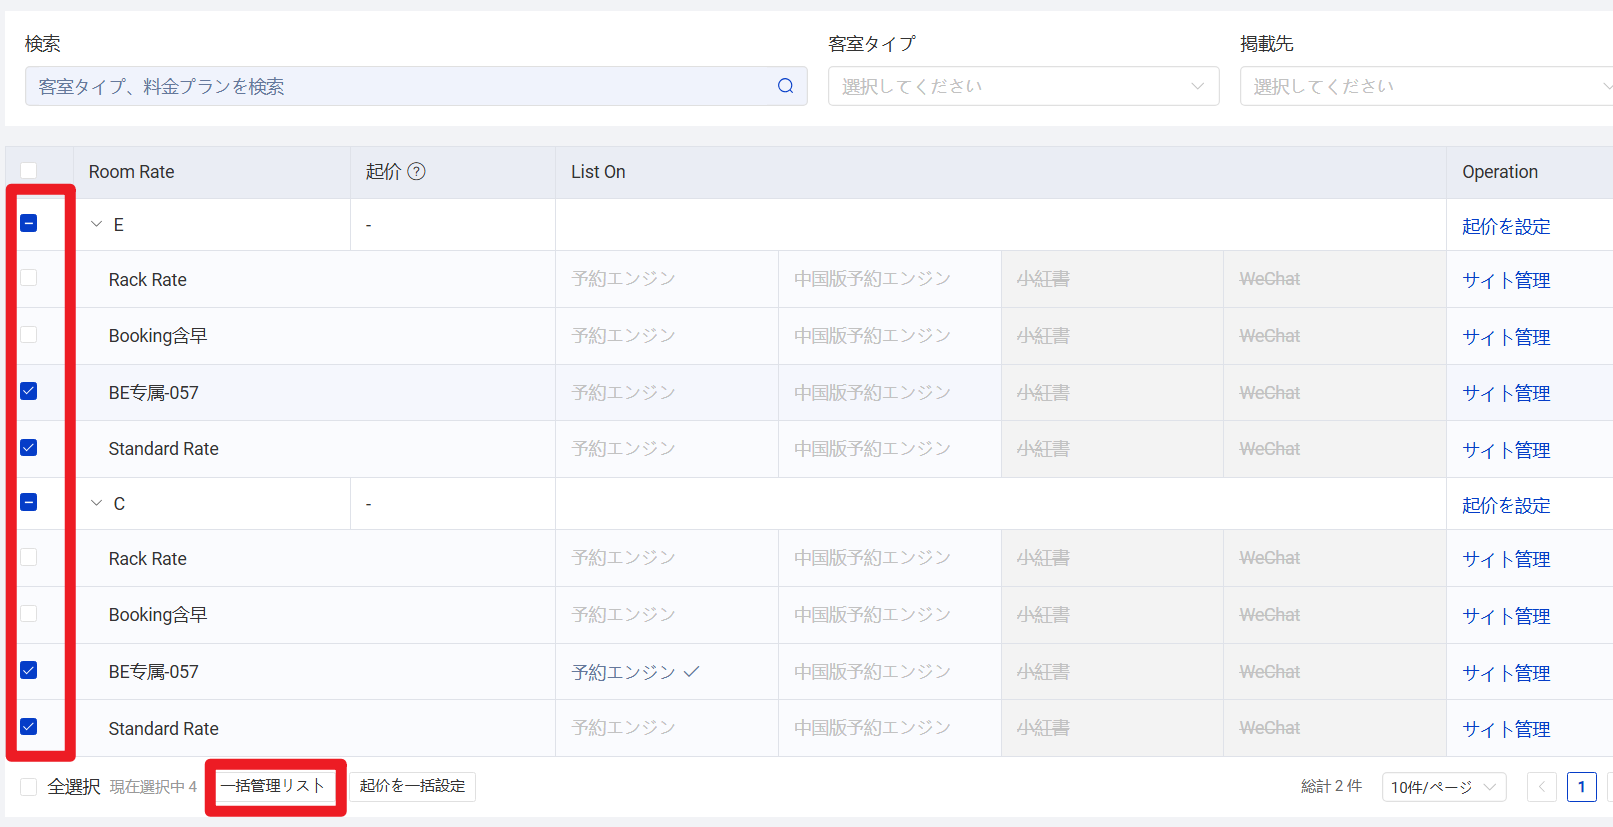This screenshot has width=1613, height=827.
Task: Open the 10件/ページ page size selector
Action: click(x=1444, y=787)
